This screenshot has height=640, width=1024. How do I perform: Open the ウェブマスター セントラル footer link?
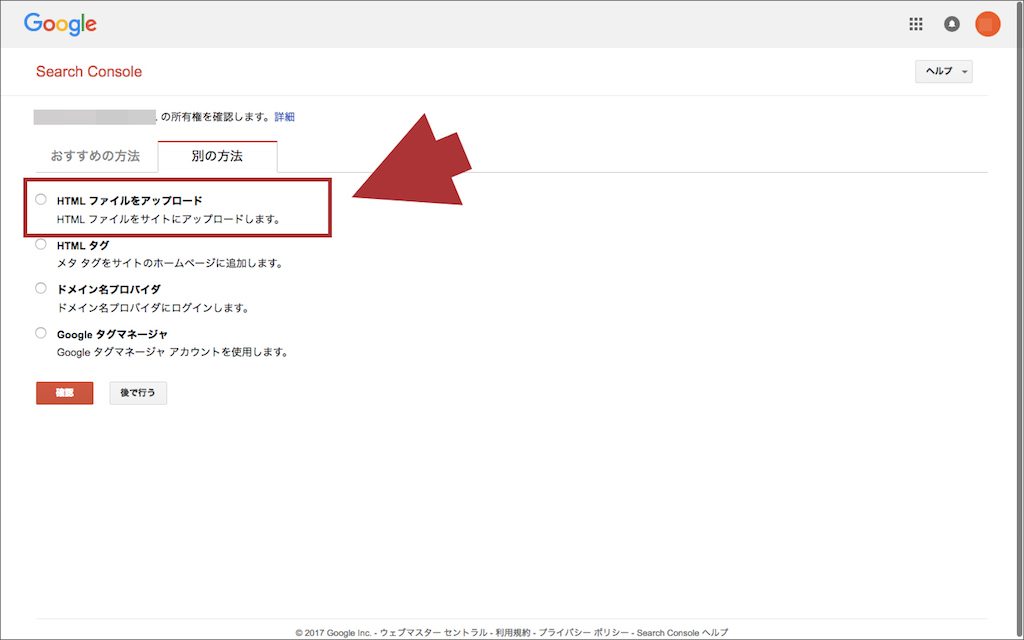click(x=434, y=633)
